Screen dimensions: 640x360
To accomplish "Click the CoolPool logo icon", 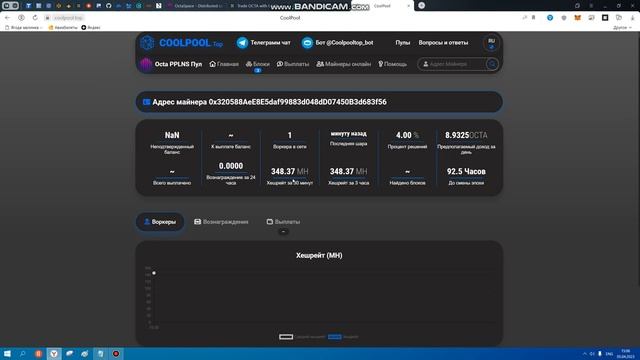I will (x=147, y=42).
